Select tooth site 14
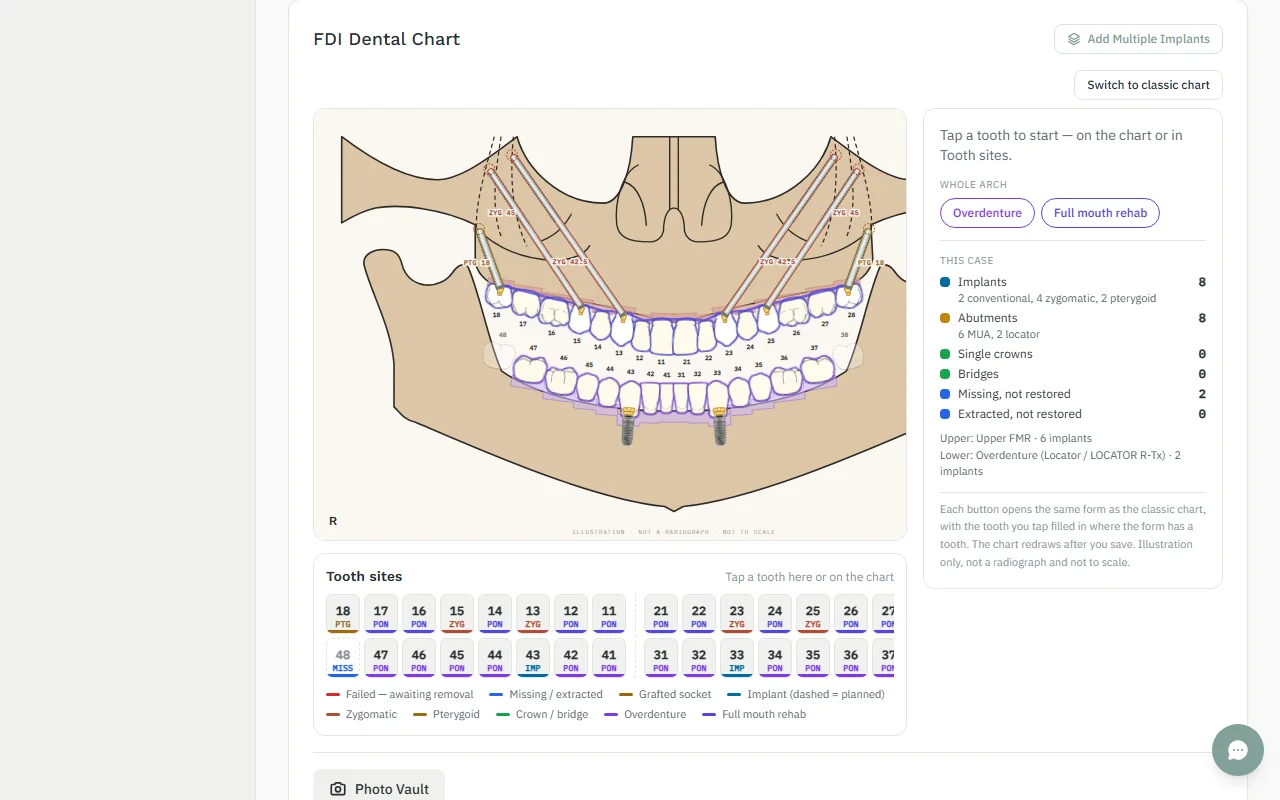The width and height of the screenshot is (1280, 800). [x=495, y=614]
